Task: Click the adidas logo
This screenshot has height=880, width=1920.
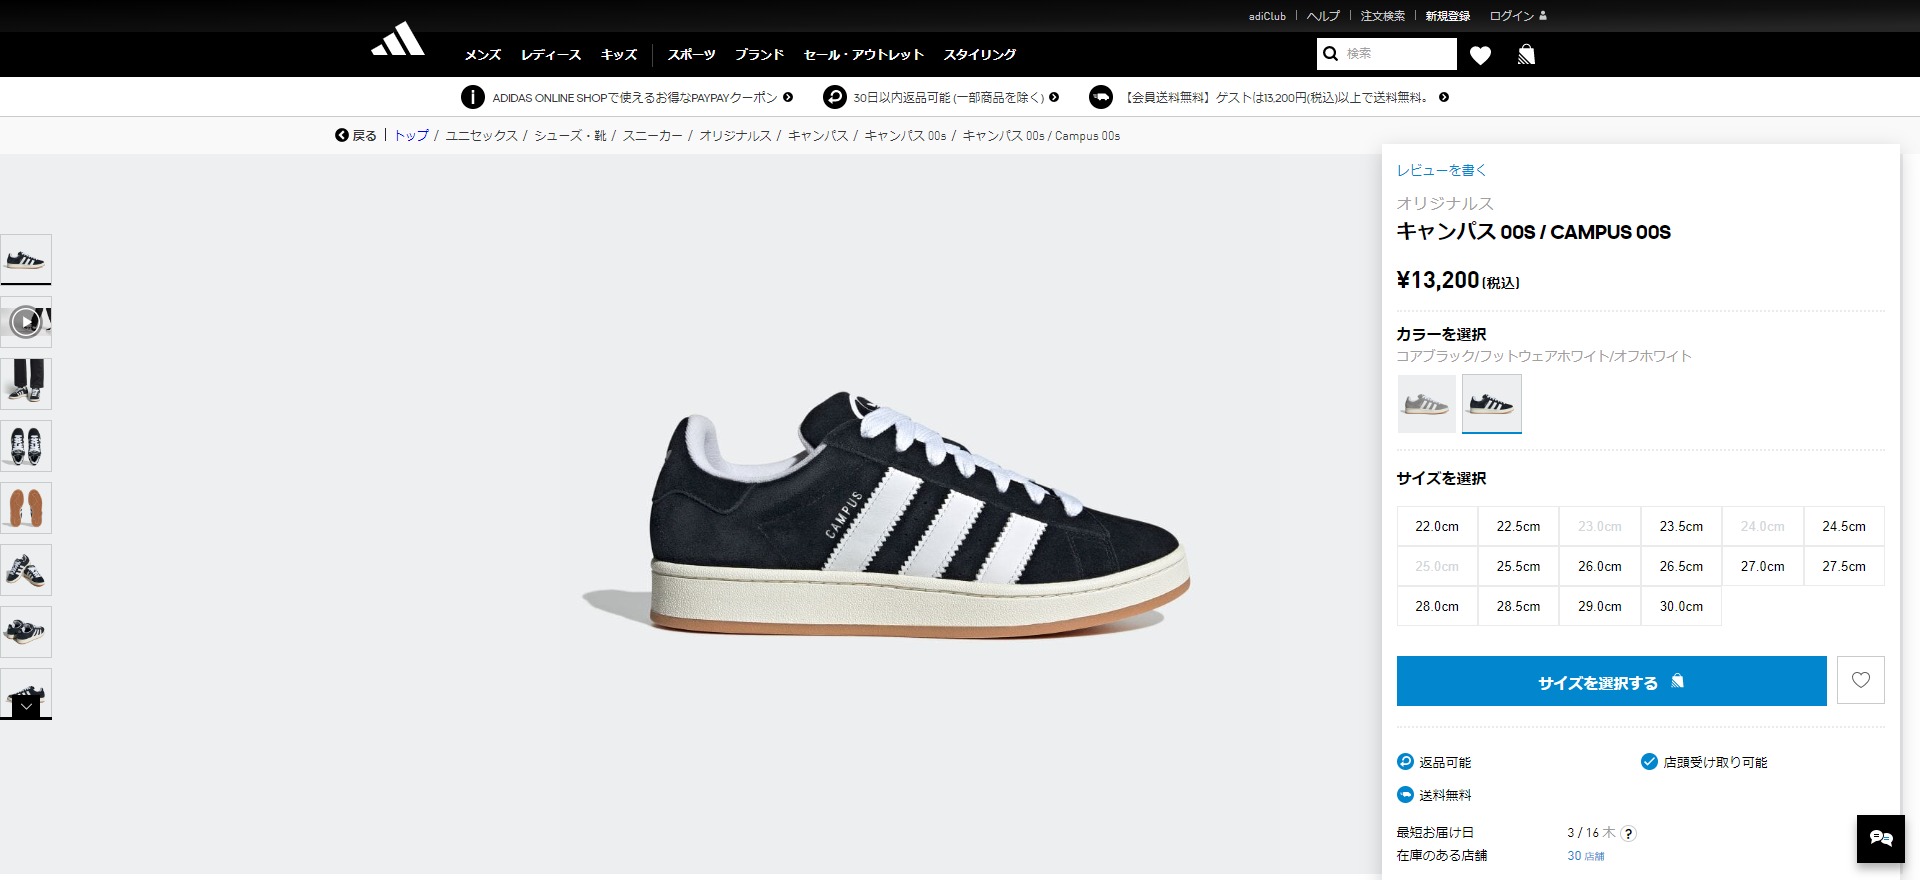Action: point(398,40)
